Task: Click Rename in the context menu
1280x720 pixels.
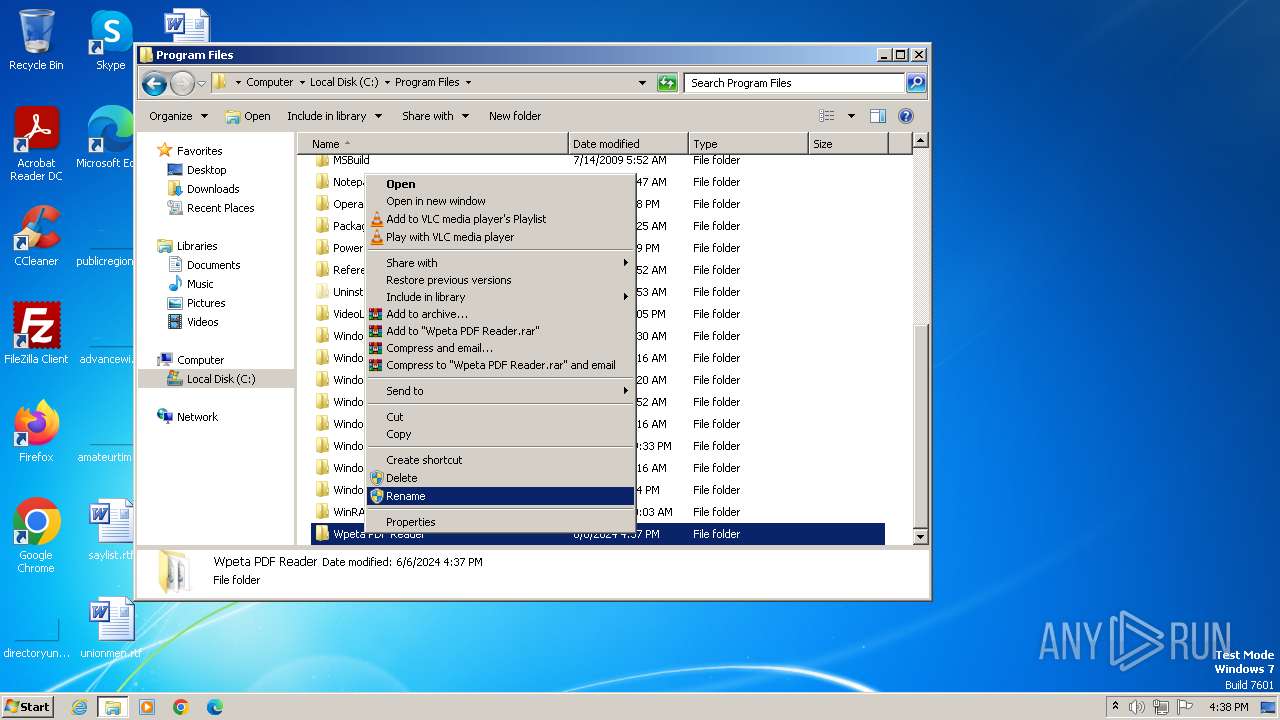Action: pos(500,496)
